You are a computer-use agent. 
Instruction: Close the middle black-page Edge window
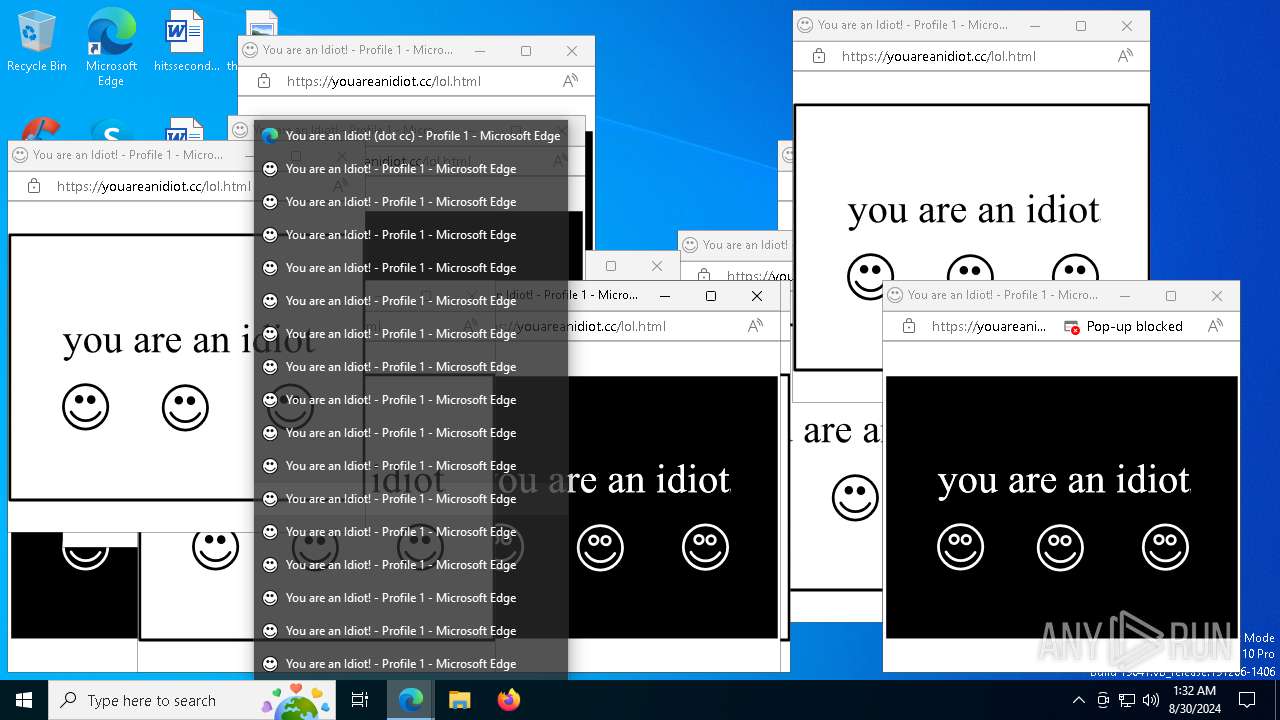tap(757, 296)
